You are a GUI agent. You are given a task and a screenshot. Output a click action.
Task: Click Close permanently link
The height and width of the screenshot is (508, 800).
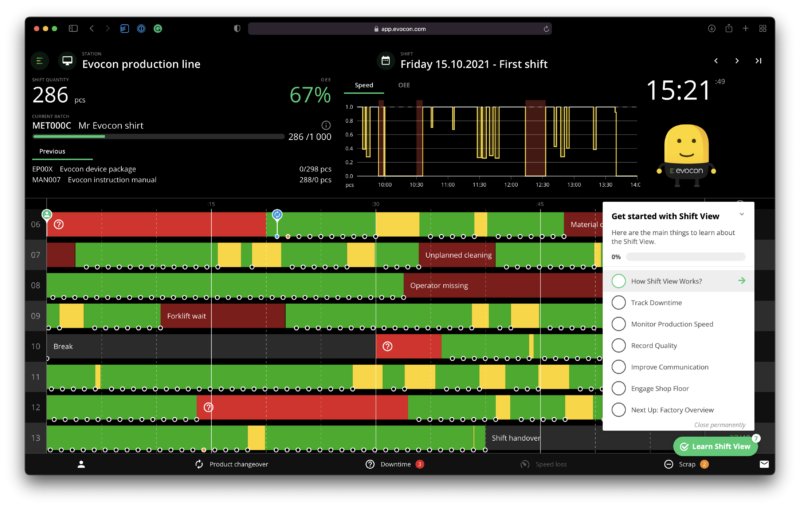pos(719,425)
